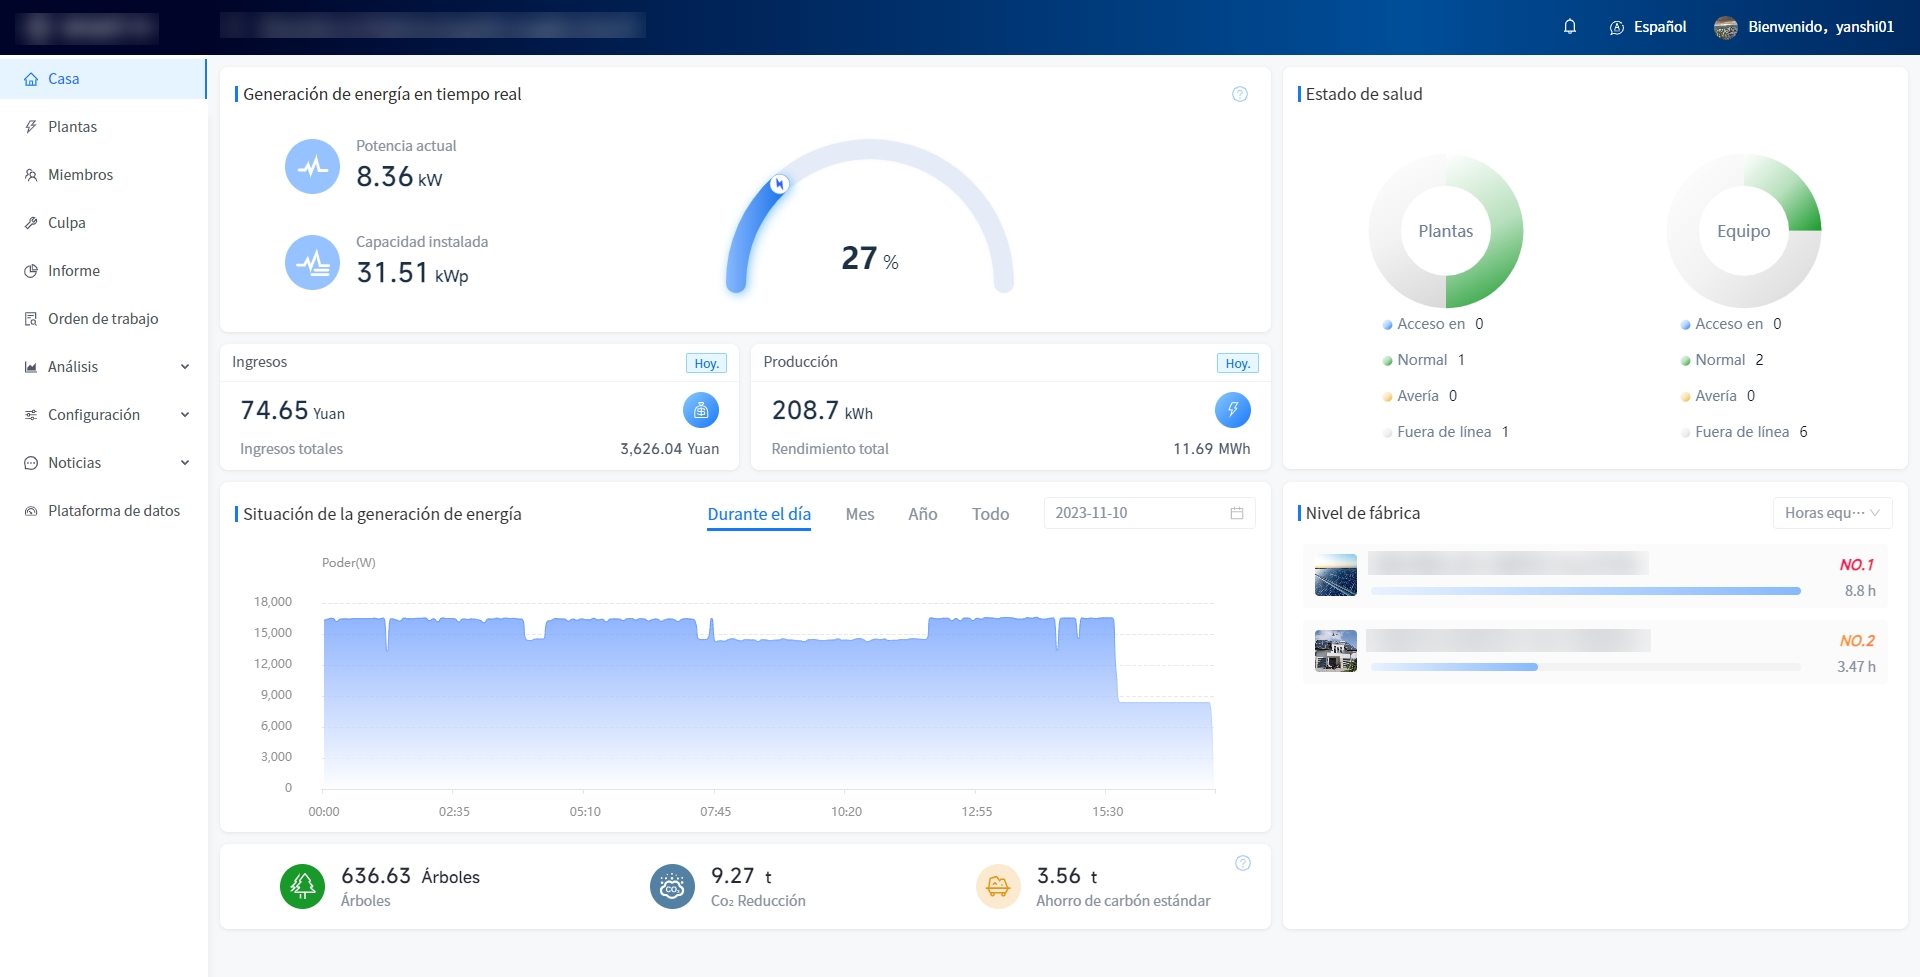
Task: Open Culpa in the sidebar
Action: pyautogui.click(x=103, y=223)
